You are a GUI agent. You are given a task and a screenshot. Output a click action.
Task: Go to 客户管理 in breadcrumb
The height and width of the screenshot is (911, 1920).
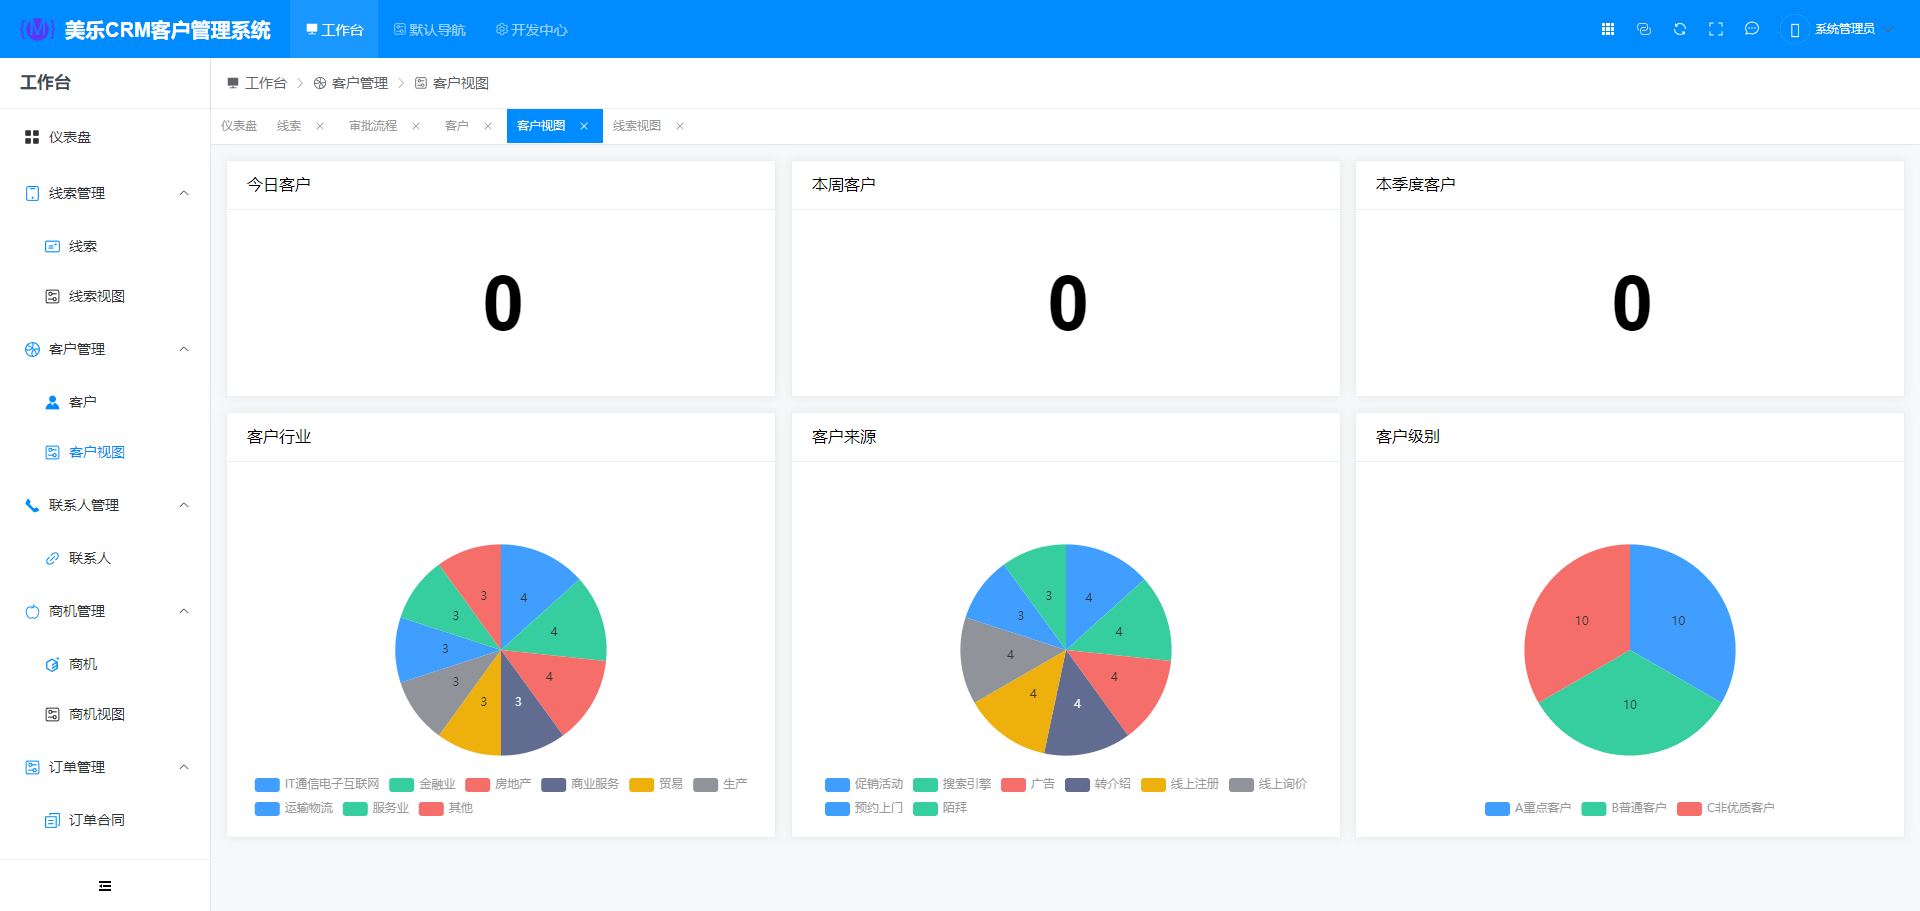point(359,83)
